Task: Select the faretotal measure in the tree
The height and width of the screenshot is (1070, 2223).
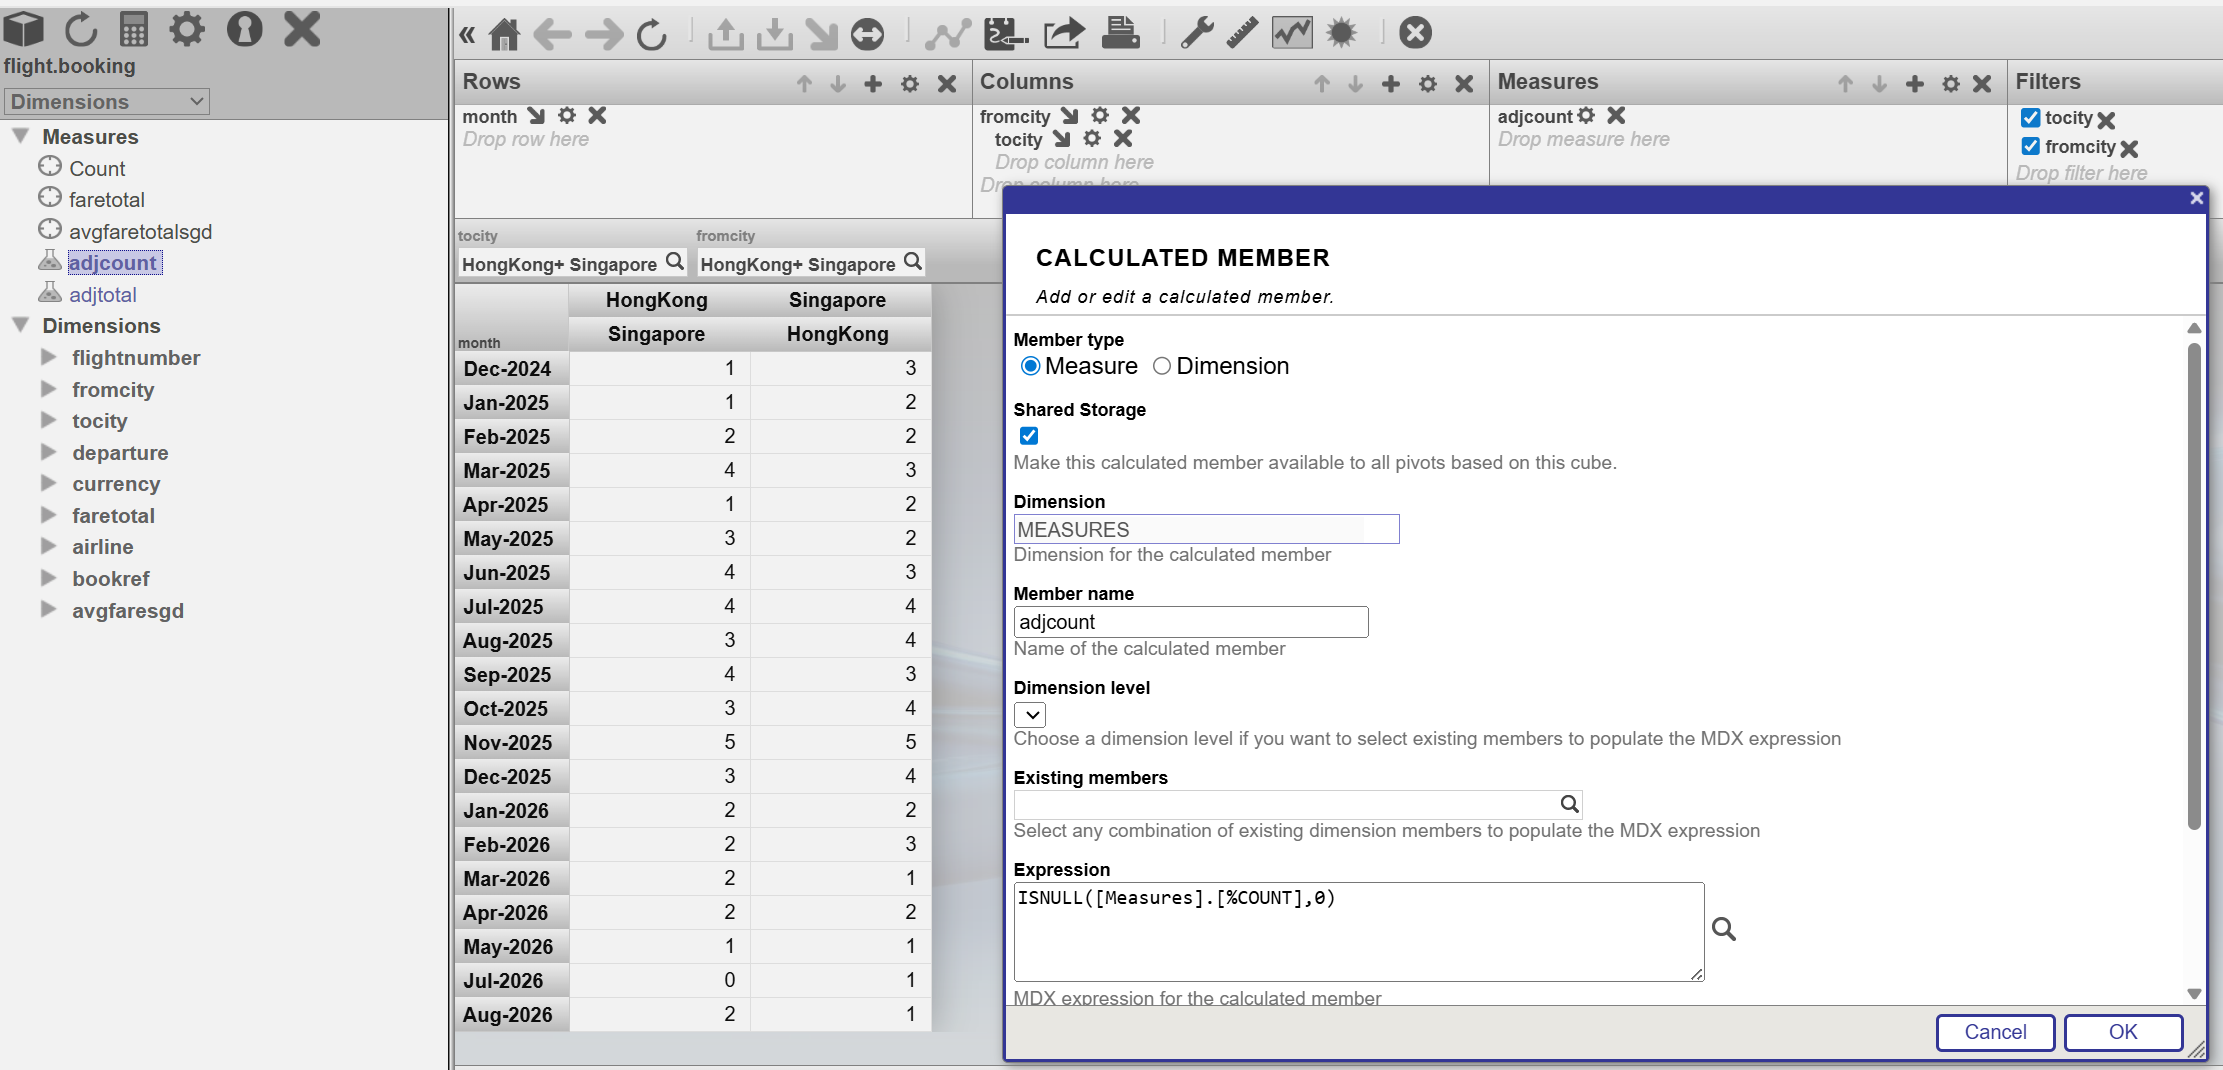Action: coord(106,200)
